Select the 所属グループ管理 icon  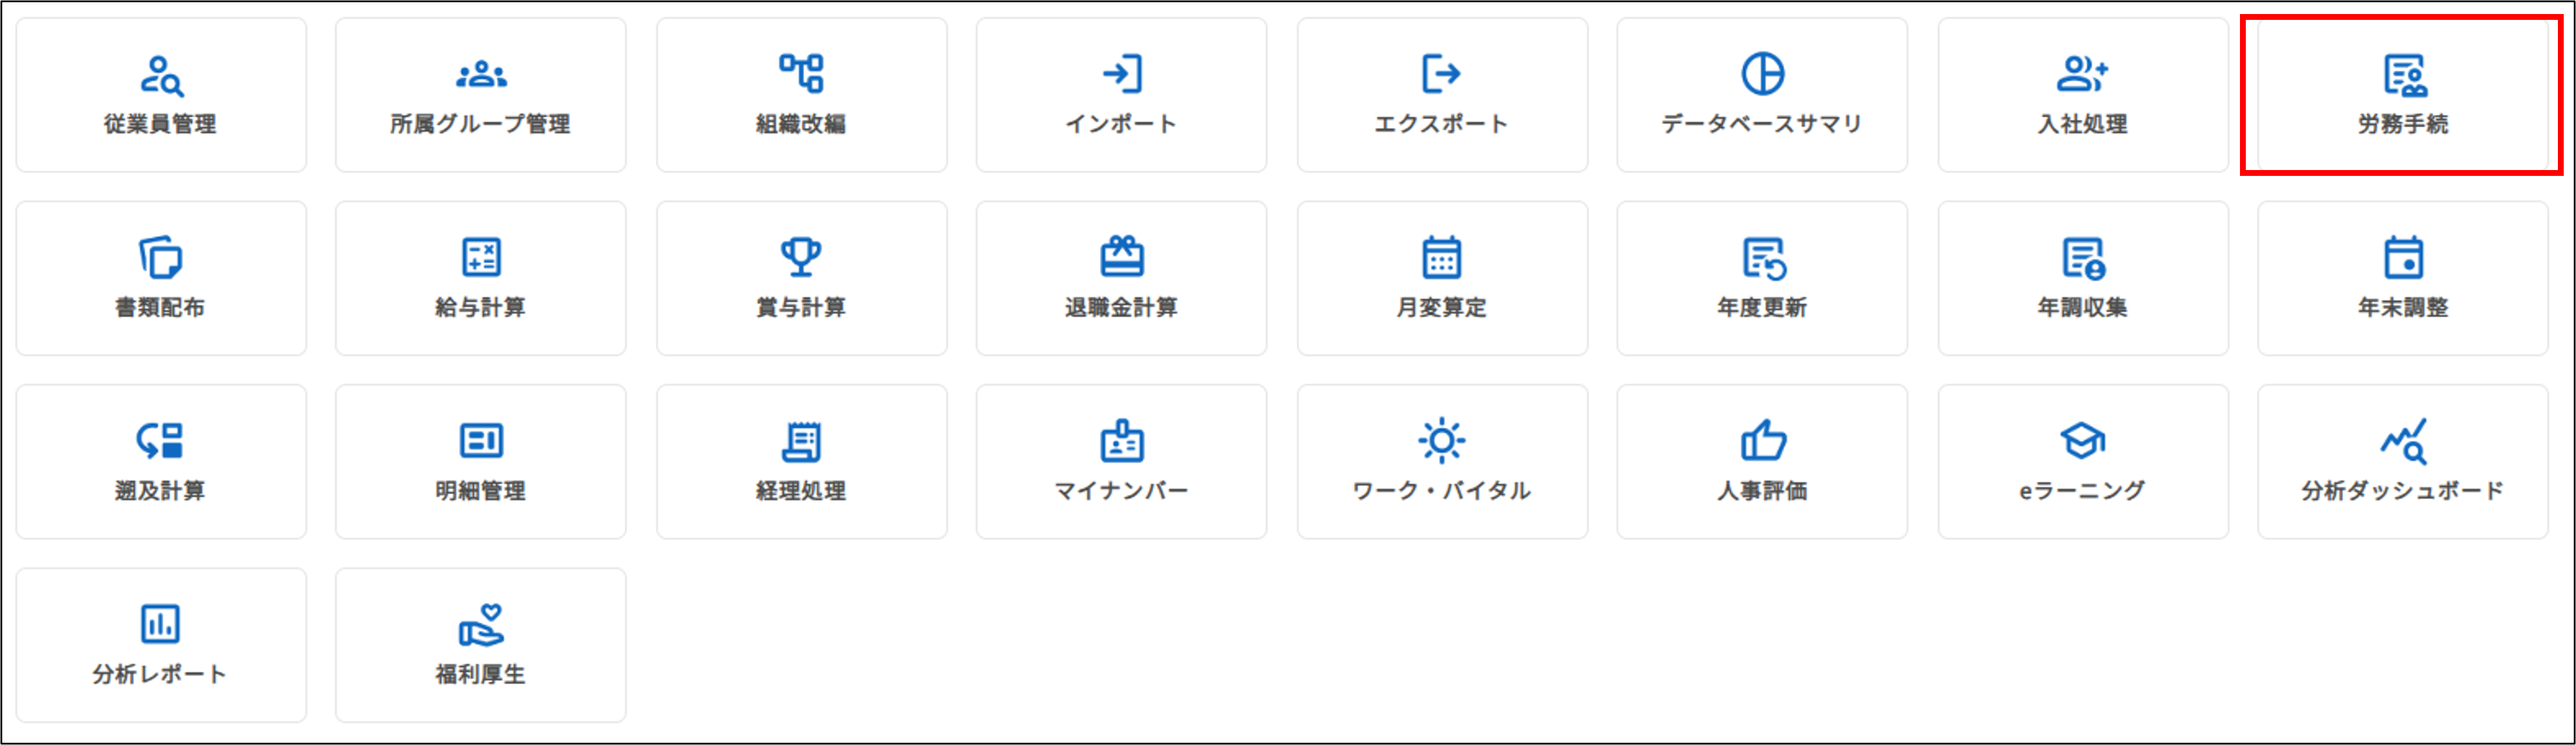pyautogui.click(x=480, y=95)
